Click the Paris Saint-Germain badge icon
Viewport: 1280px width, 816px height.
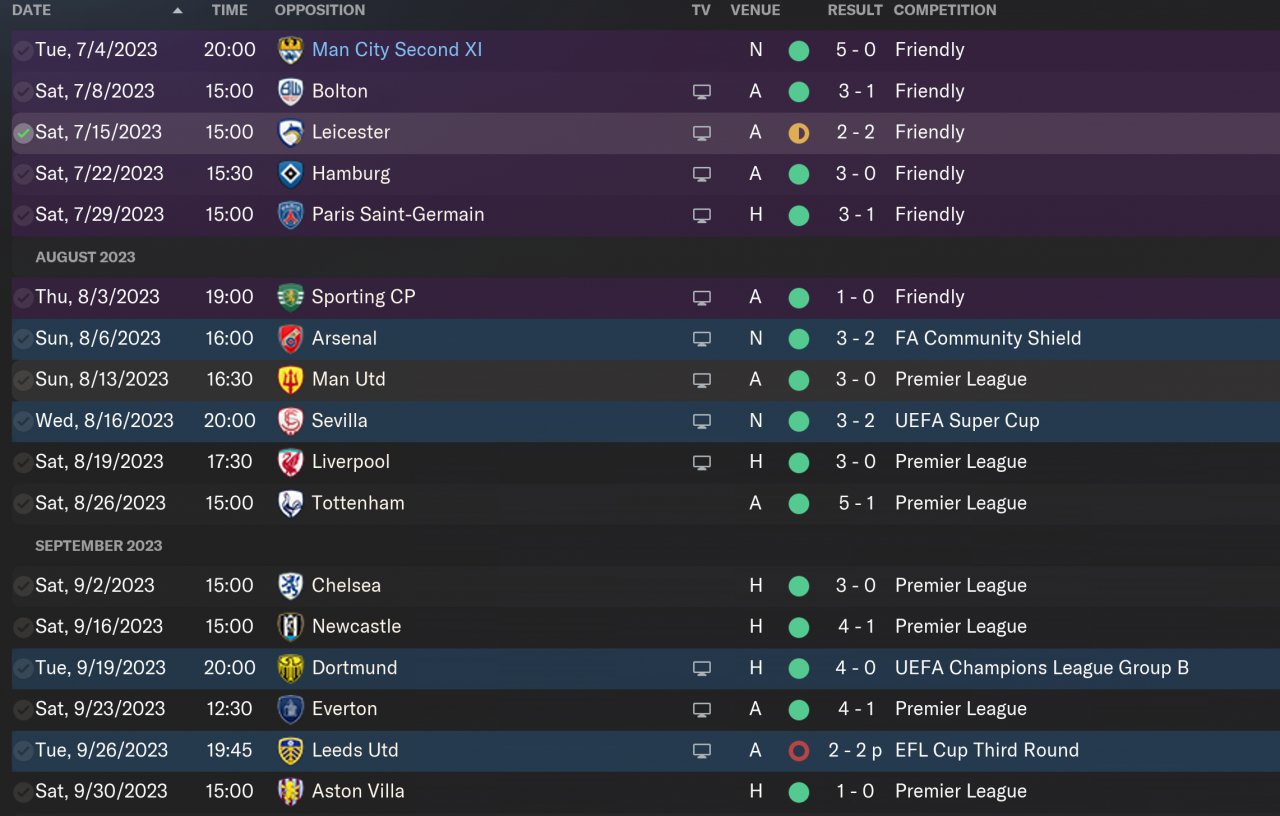pos(290,215)
